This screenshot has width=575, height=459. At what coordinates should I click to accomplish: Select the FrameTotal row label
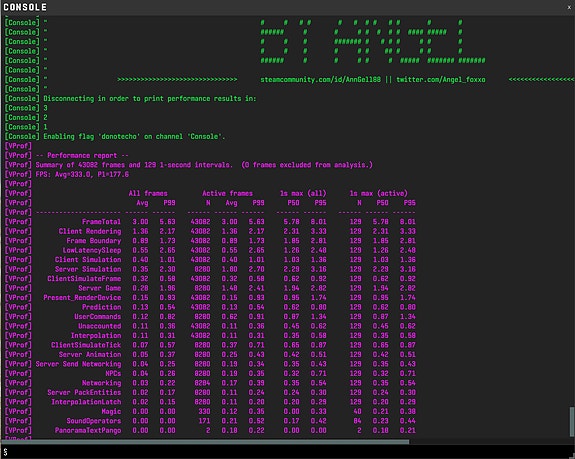click(101, 222)
